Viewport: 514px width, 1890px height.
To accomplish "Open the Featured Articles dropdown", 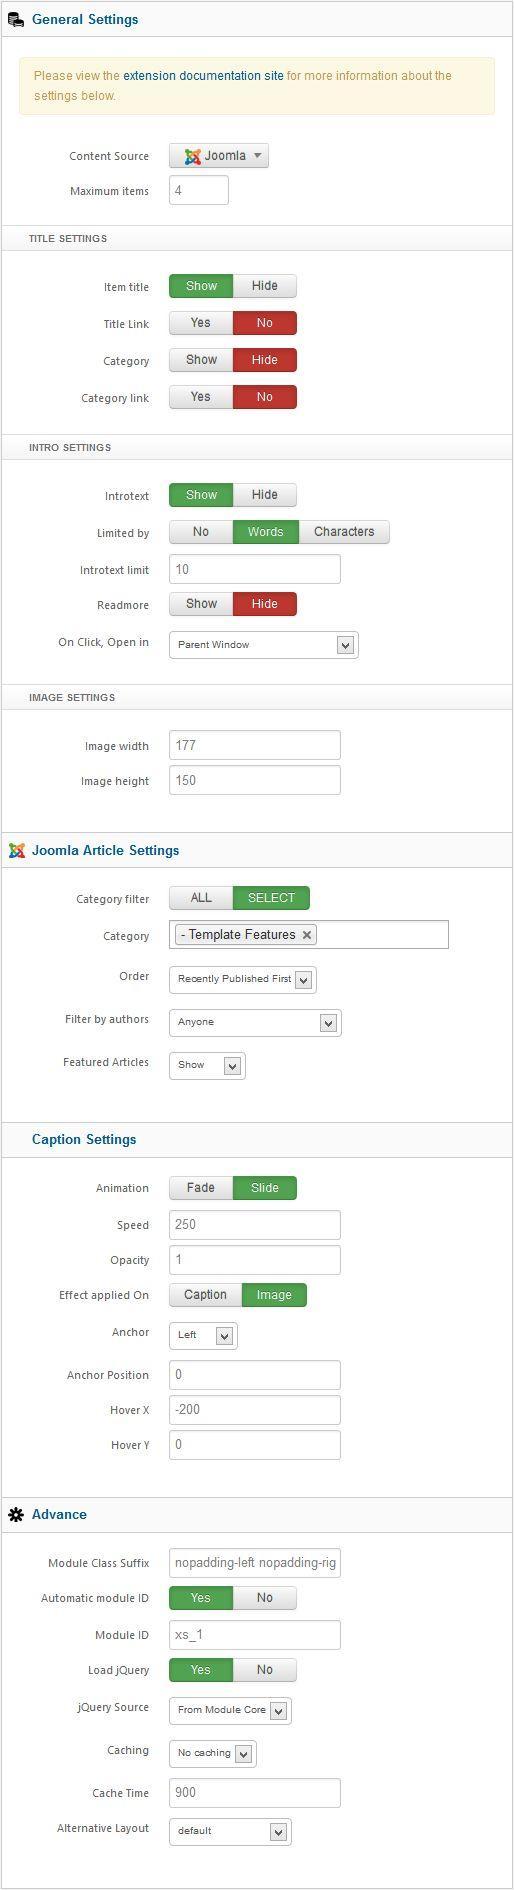I will point(207,1065).
